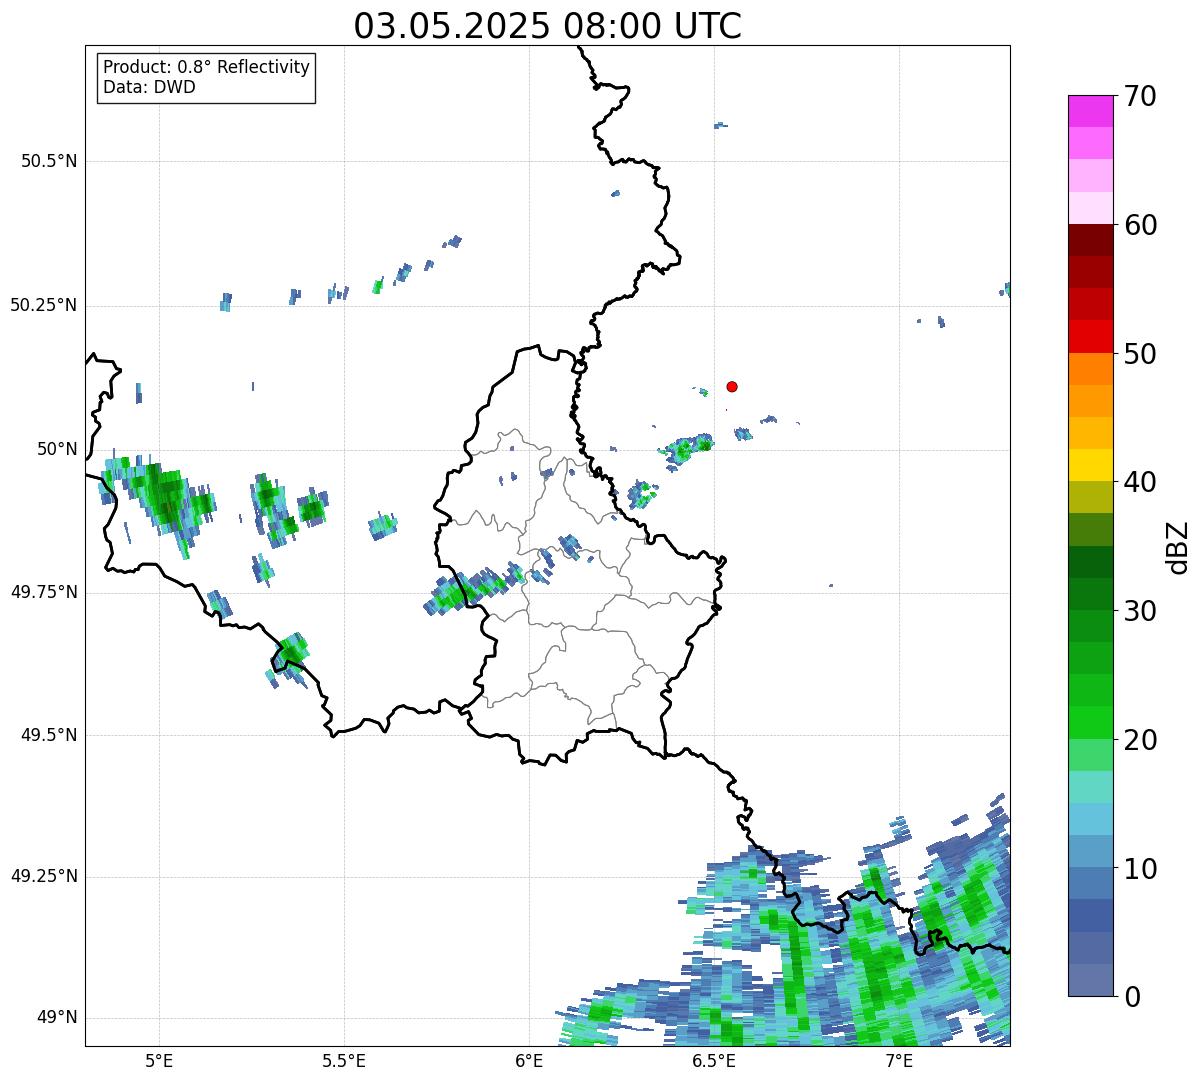Click the 7°E longitude label
The width and height of the screenshot is (1202, 1081).
(x=899, y=1060)
